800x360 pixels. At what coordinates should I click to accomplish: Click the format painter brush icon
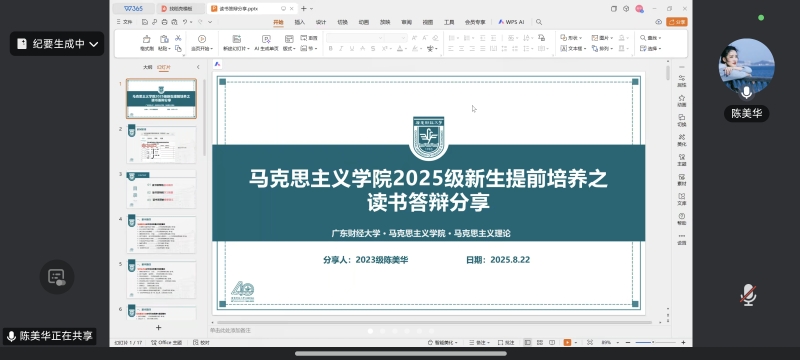[146, 39]
